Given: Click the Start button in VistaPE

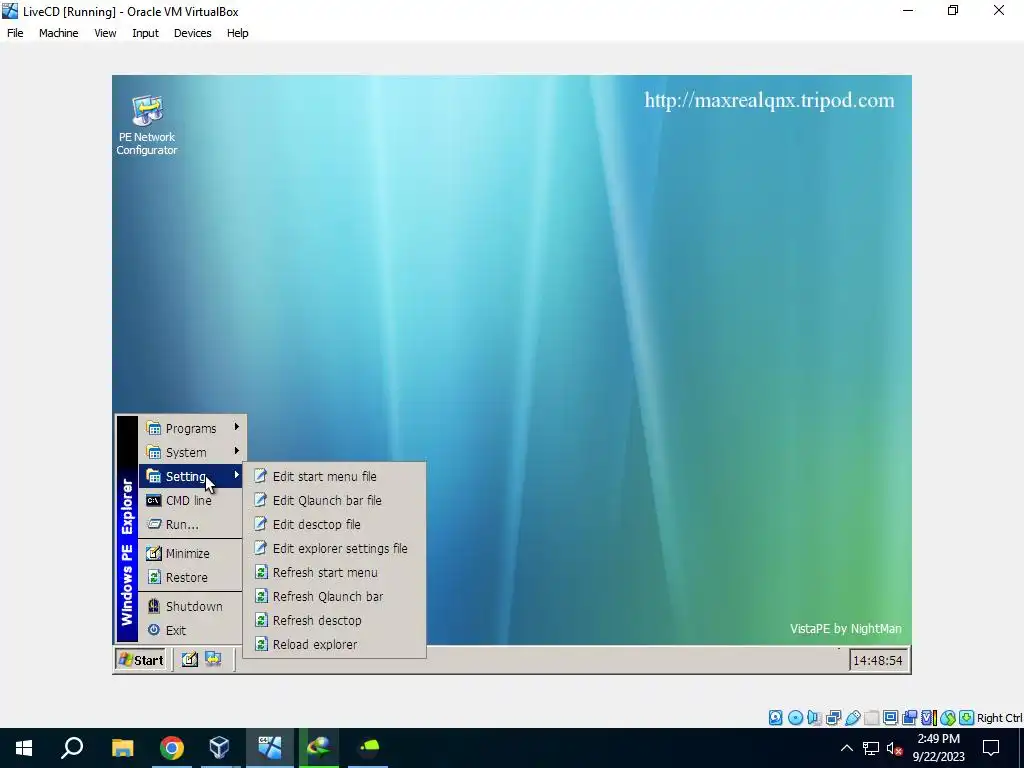Looking at the screenshot, I should pyautogui.click(x=140, y=660).
